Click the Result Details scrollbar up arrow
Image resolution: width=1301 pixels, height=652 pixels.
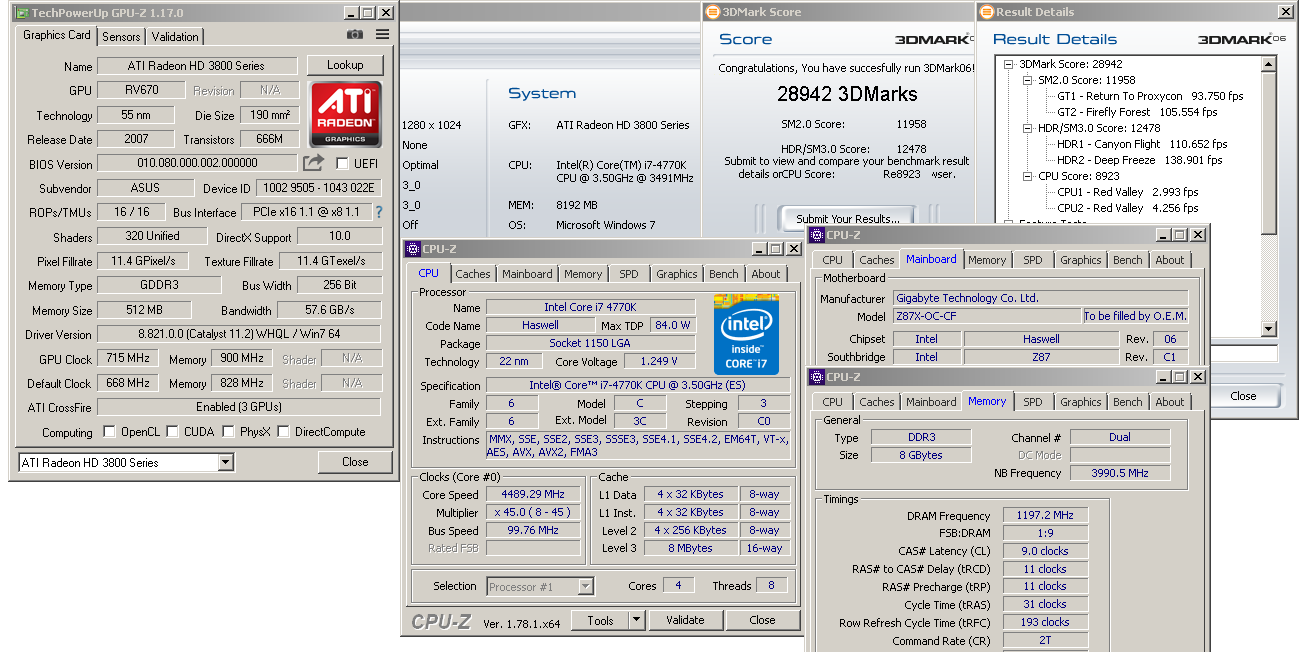click(x=1269, y=64)
